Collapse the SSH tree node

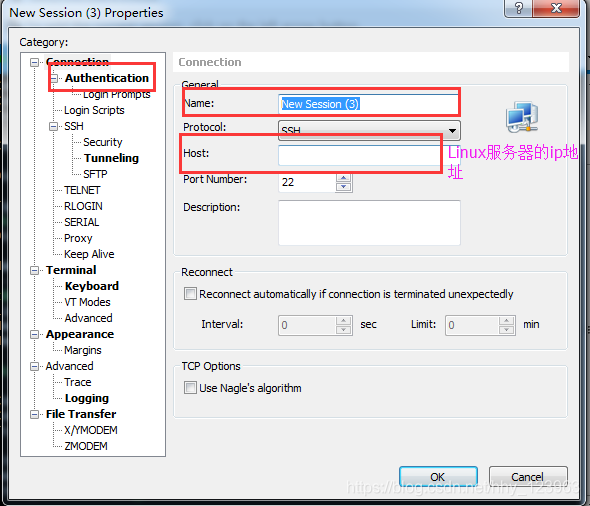click(x=53, y=126)
